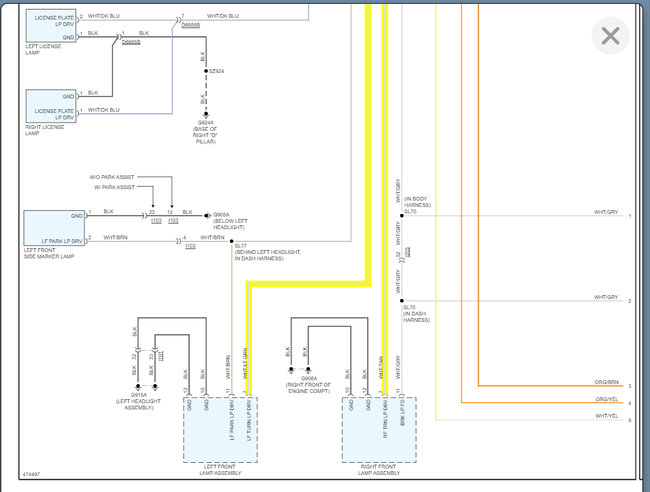Viewport: 650px width, 492px height.
Task: Click the LEFT LICENSE LAMP label
Action: [x=43, y=49]
